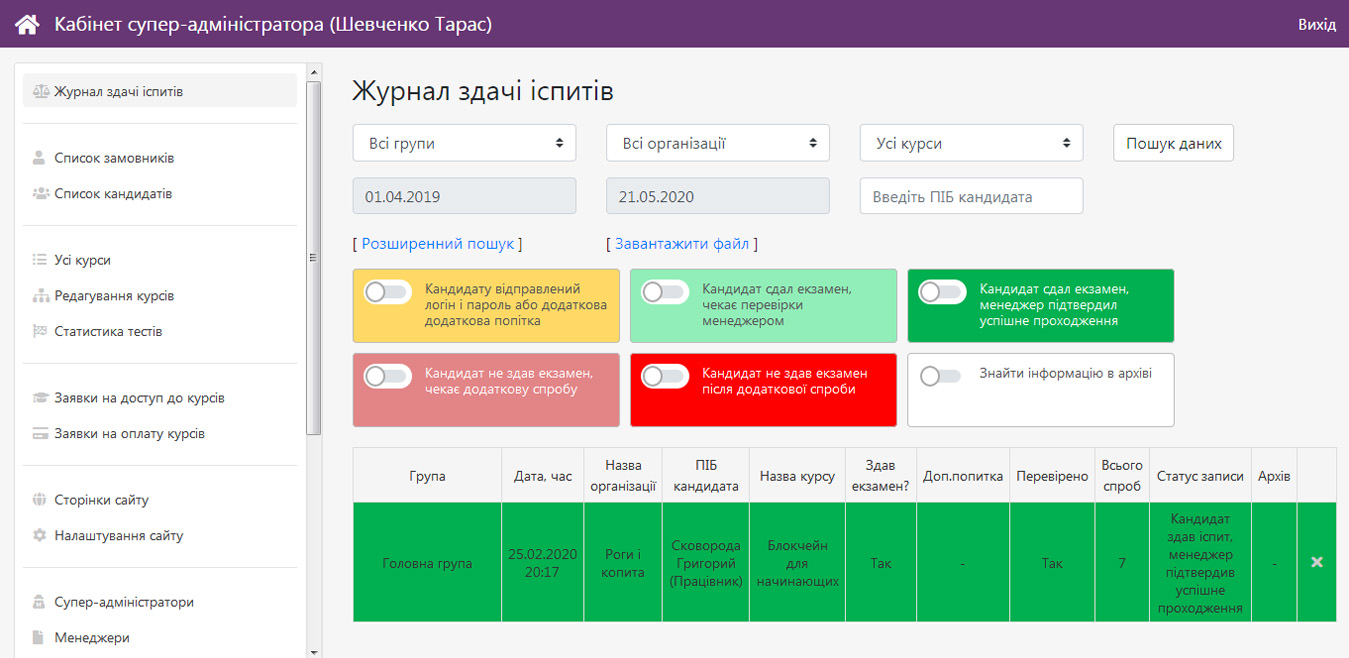Switch on Знайти інформацію в архіві
This screenshot has height=658, width=1349.
point(941,376)
